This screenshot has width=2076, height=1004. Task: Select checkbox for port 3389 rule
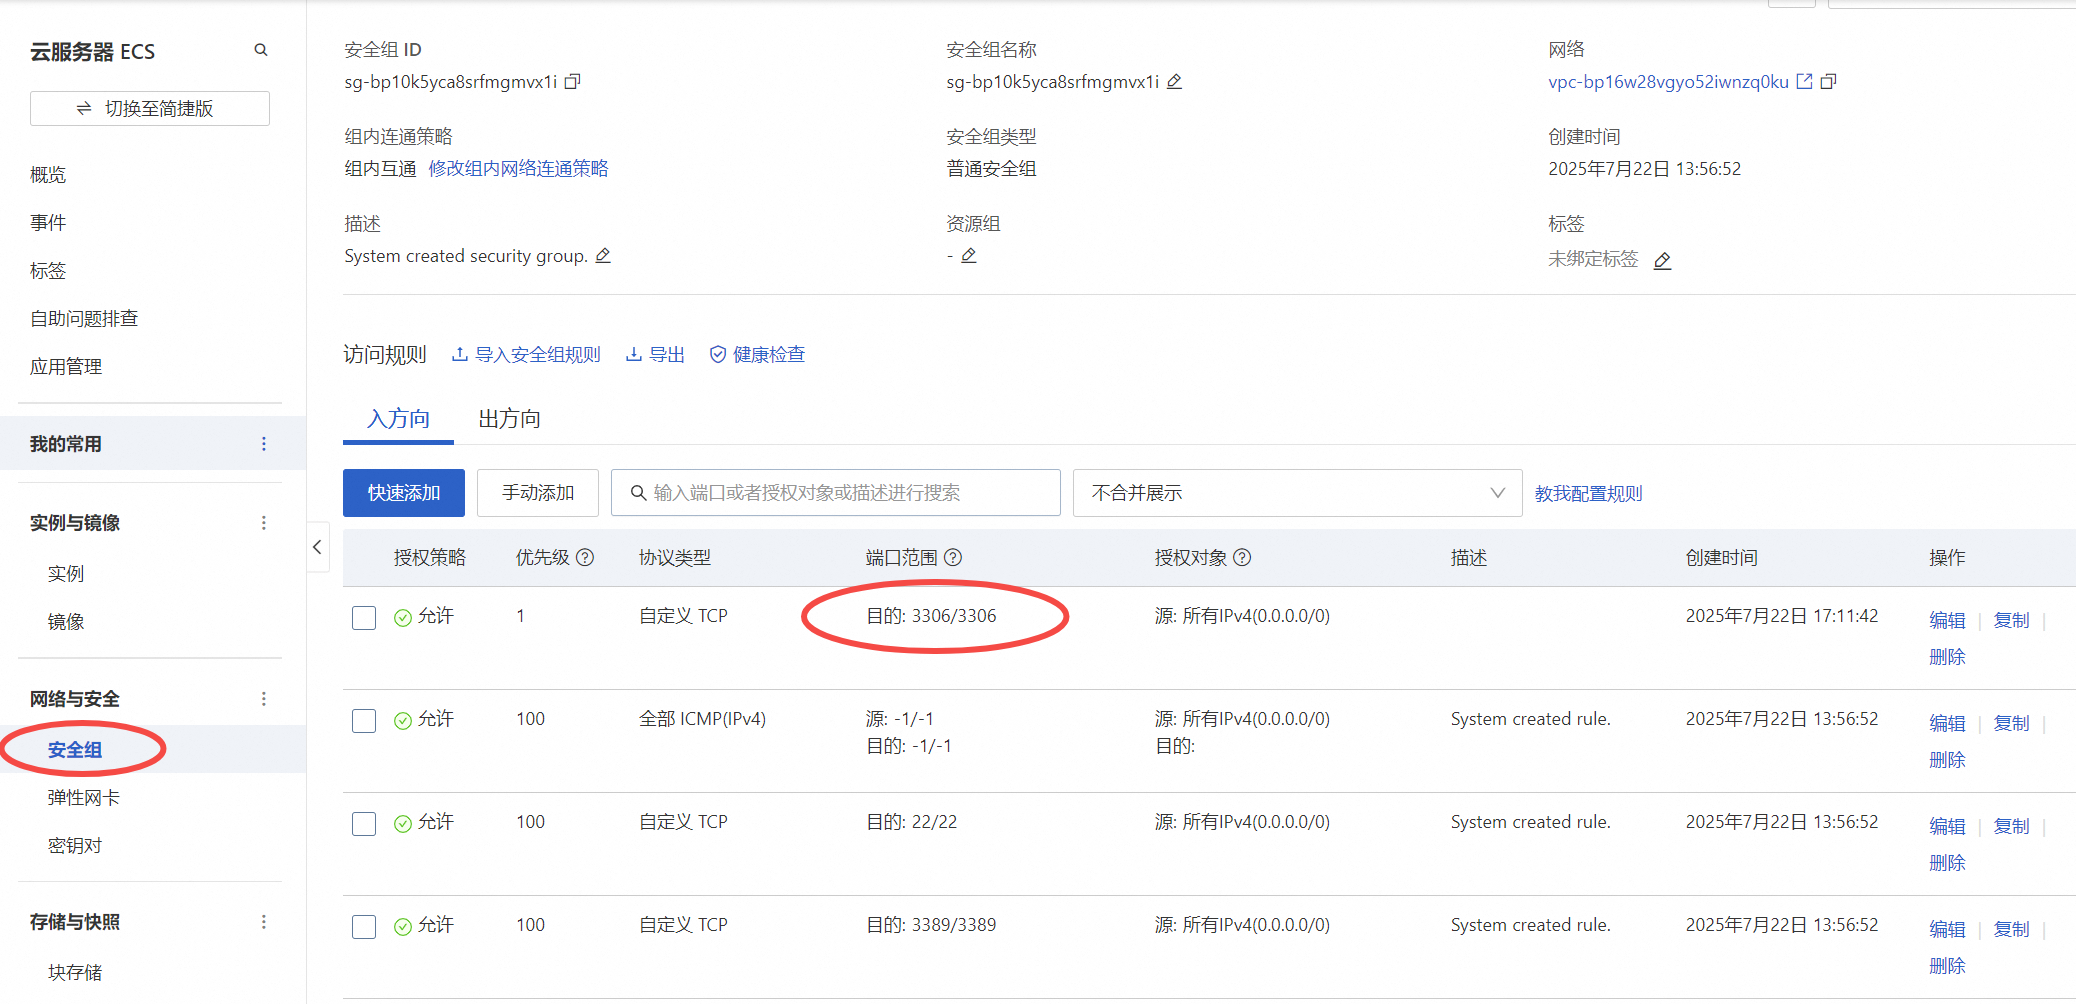(x=364, y=927)
